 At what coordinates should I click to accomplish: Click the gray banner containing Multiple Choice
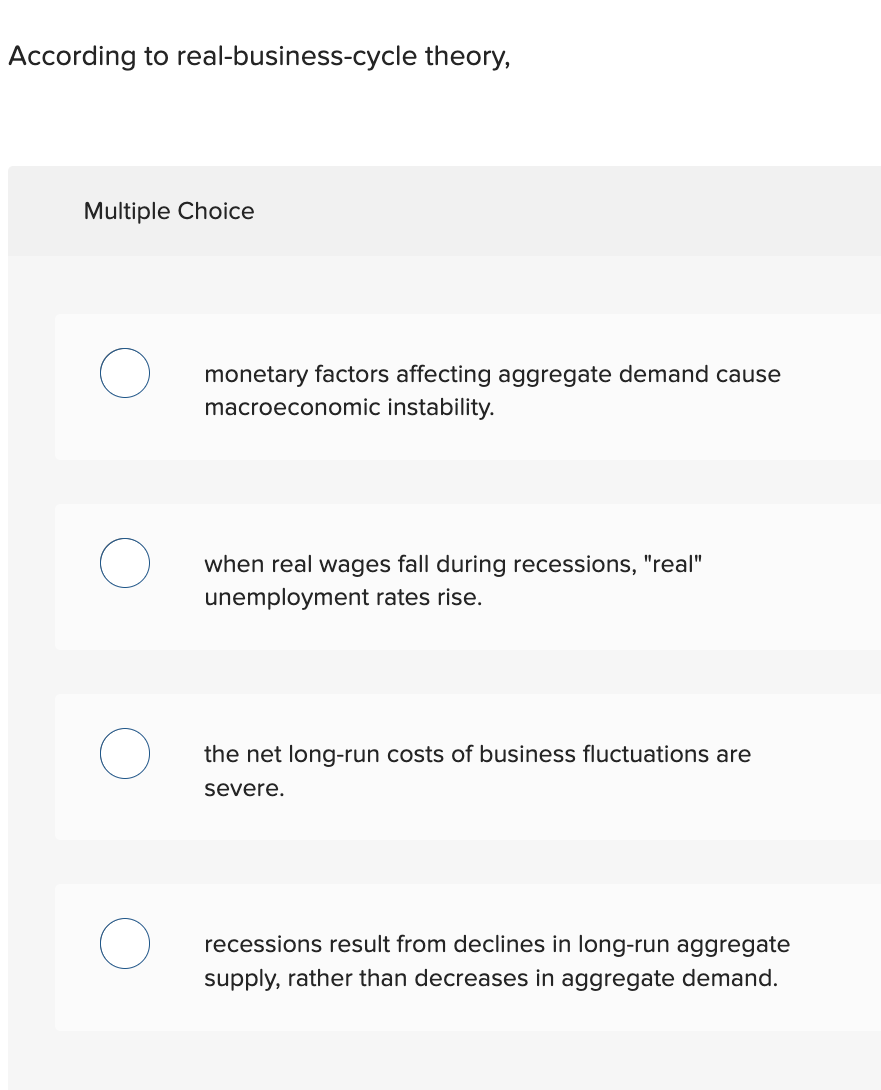[440, 211]
